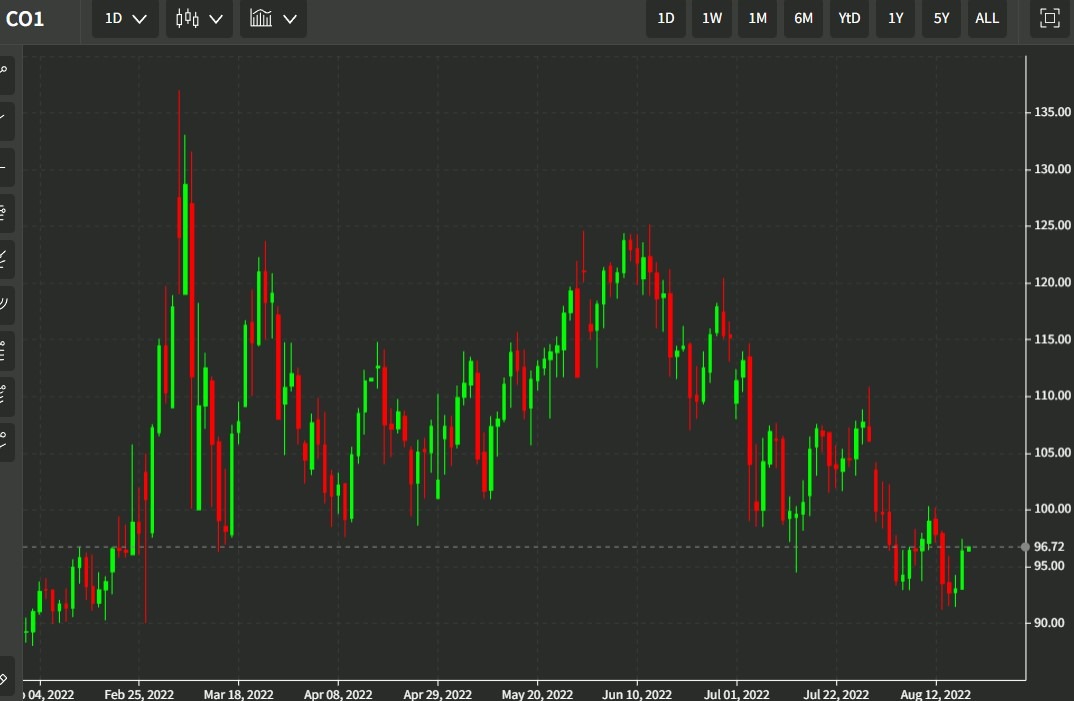
Task: Set the range to 1Y
Action: [895, 19]
